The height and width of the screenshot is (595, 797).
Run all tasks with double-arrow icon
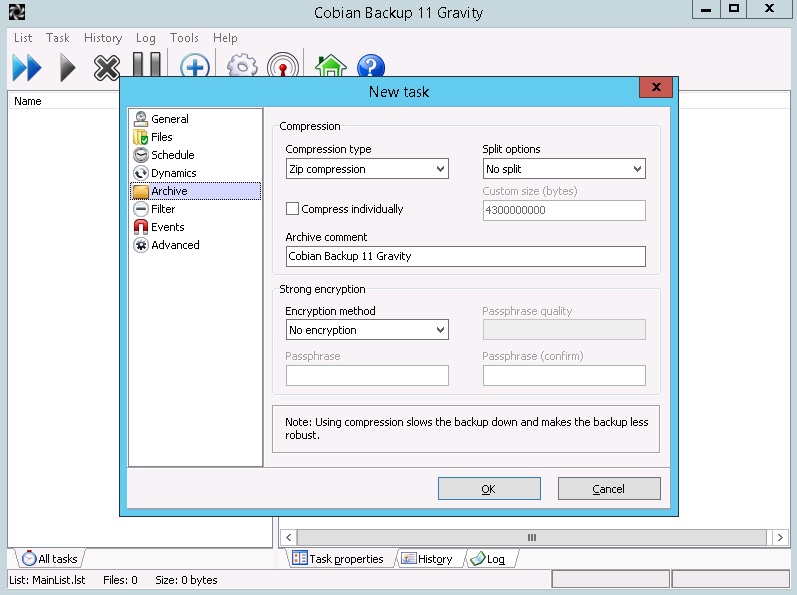click(x=27, y=68)
